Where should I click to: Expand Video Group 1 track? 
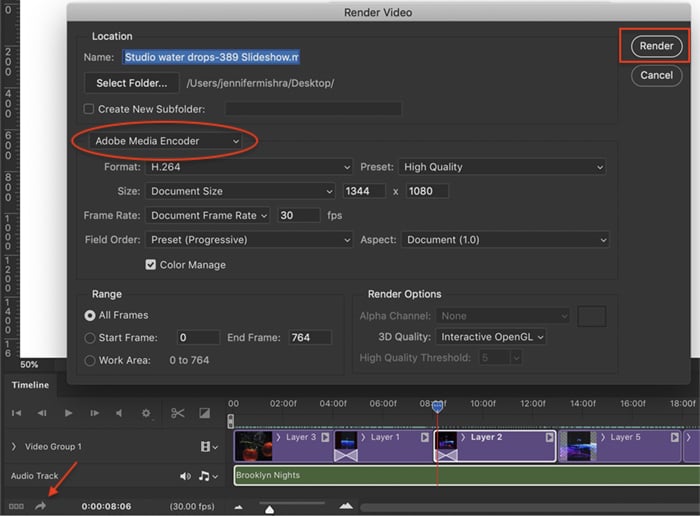[14, 446]
